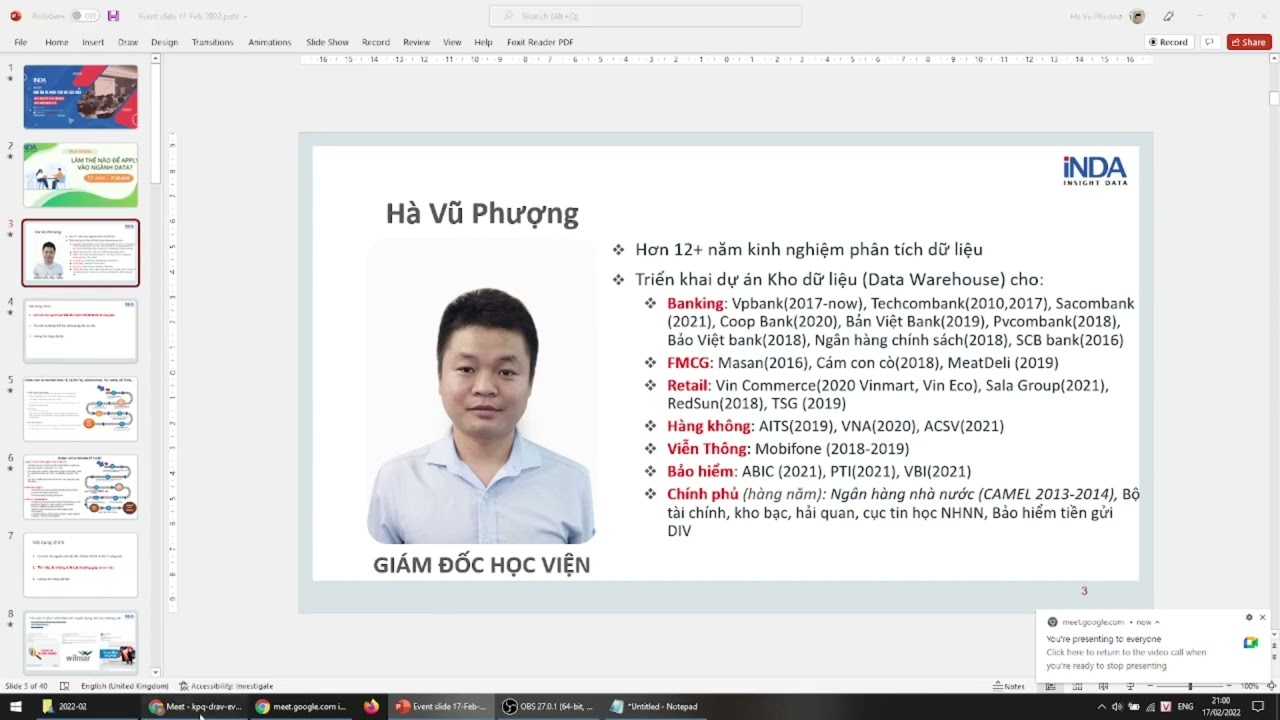Screen dimensions: 1280x720
Task: Toggle the Notes pane button
Action: click(x=1009, y=686)
